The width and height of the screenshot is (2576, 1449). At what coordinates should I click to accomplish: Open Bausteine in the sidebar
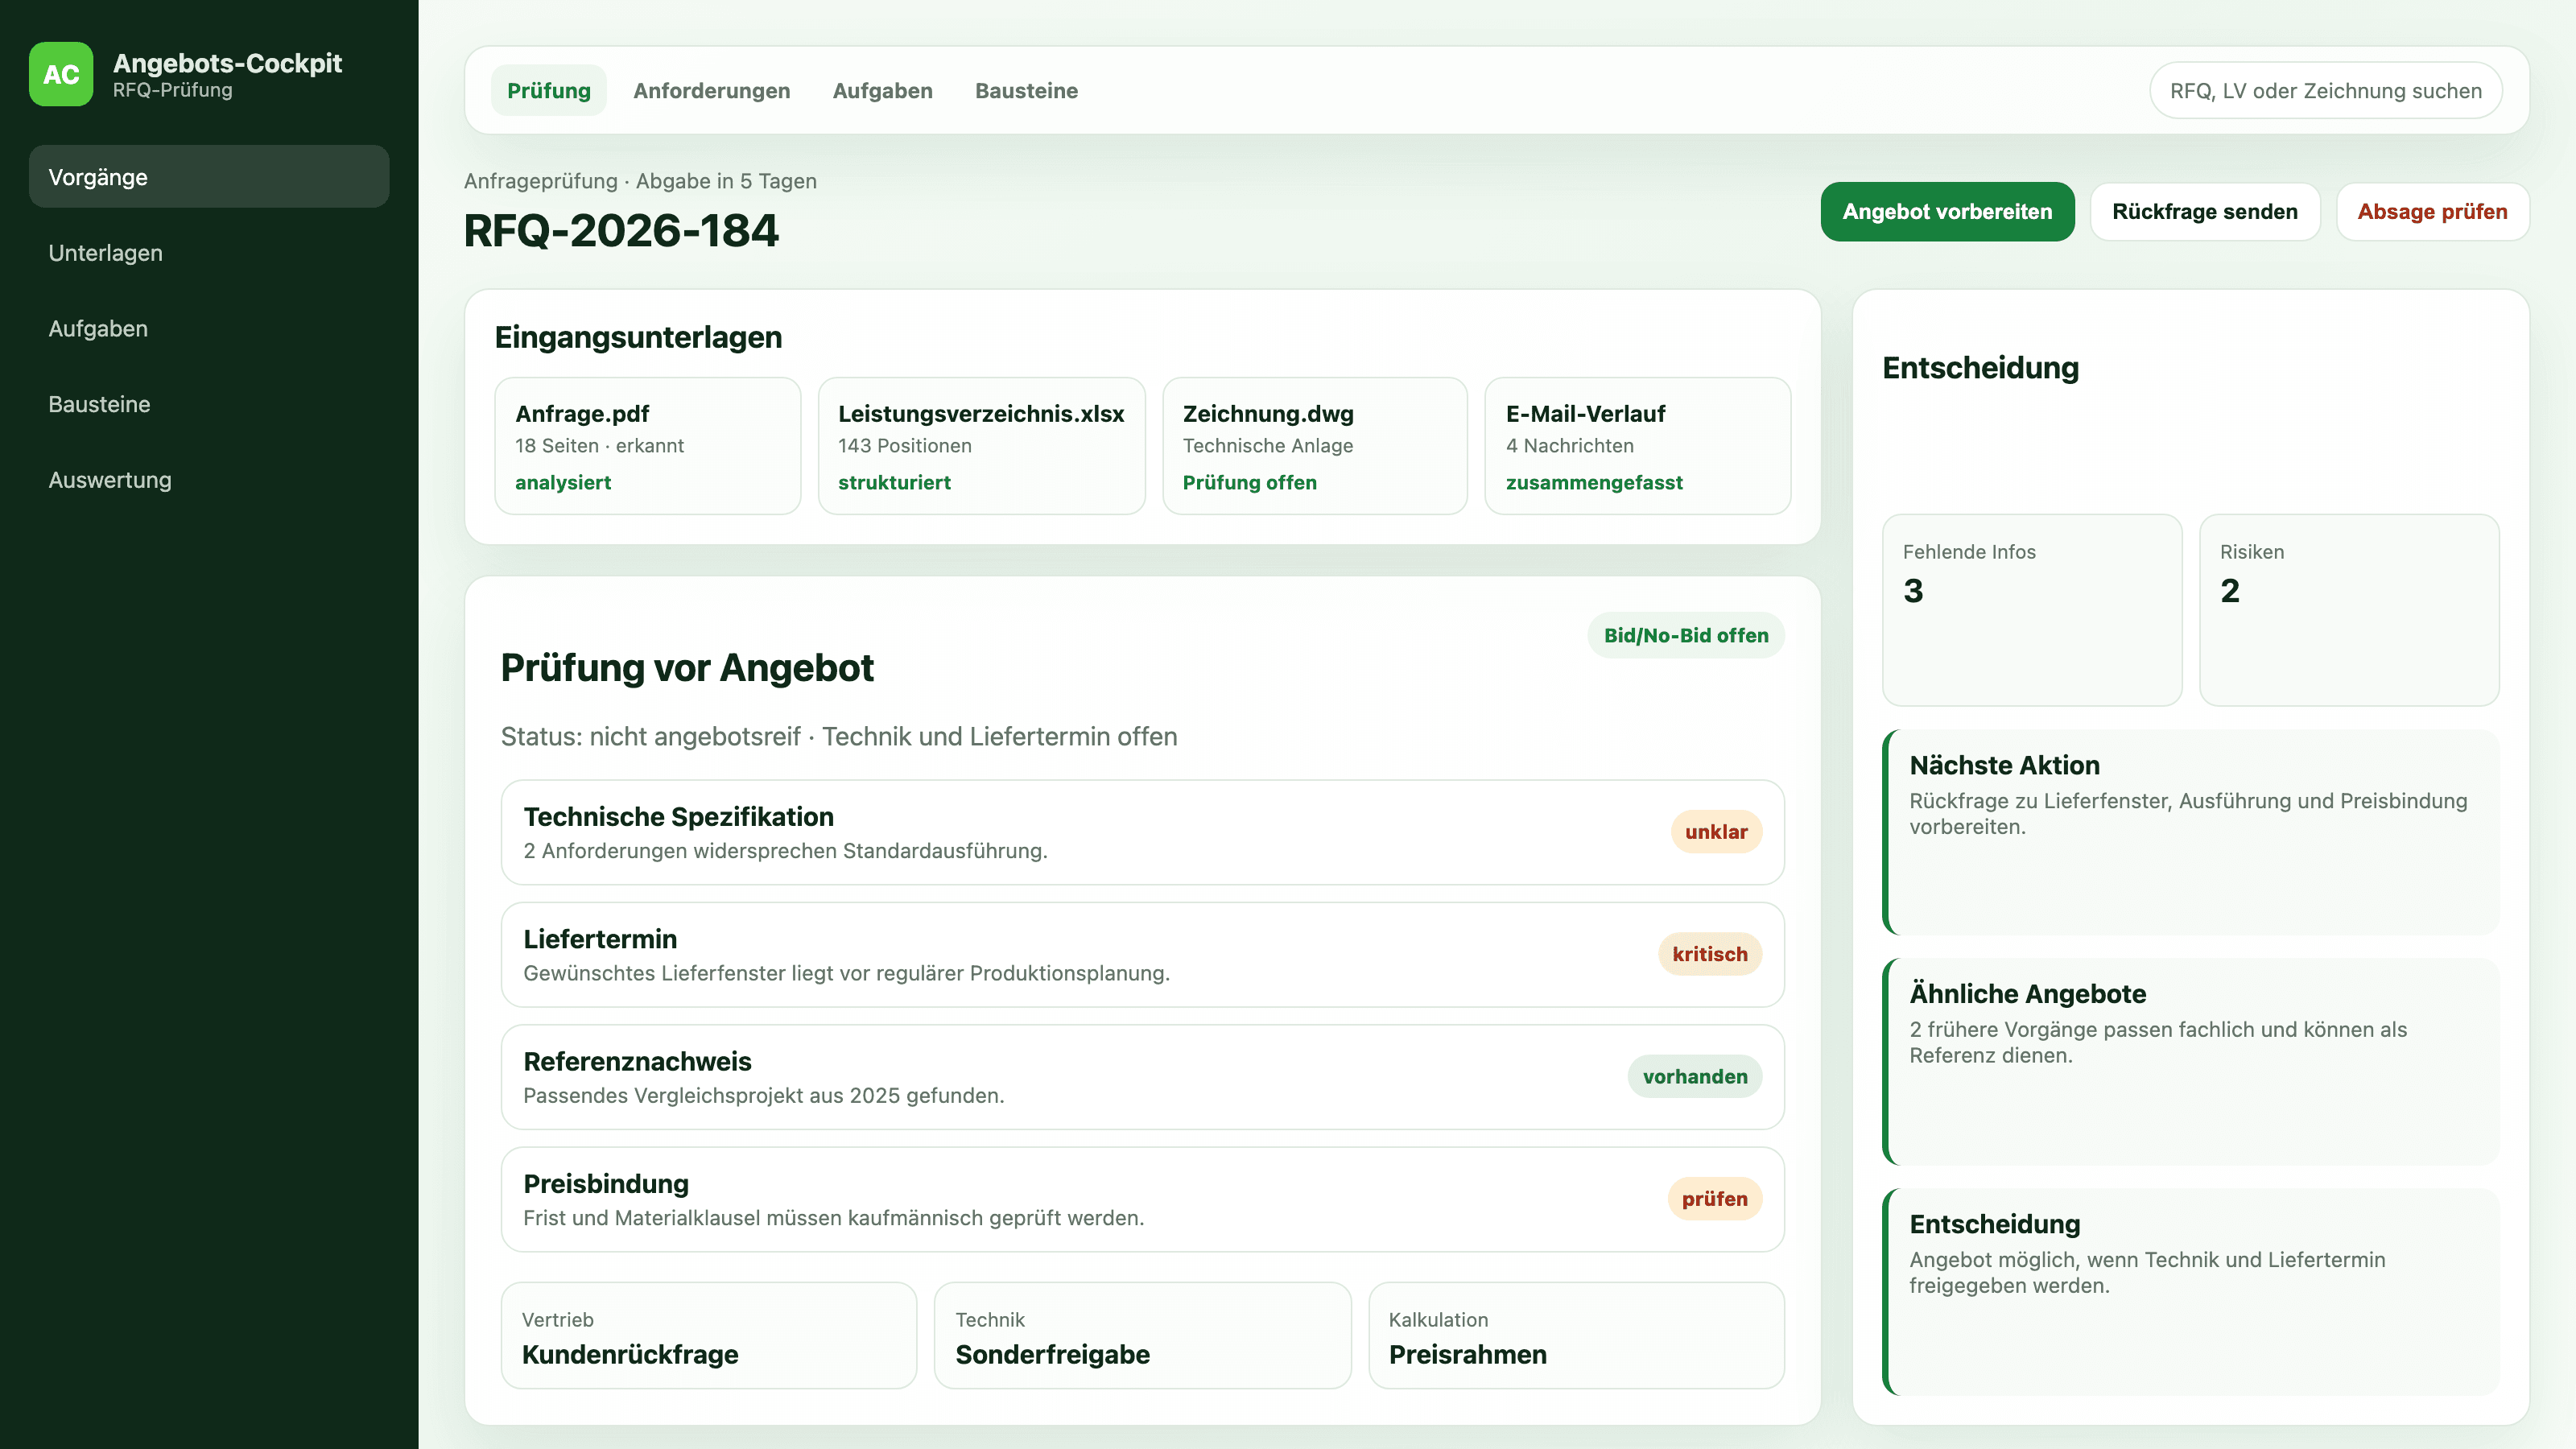209,404
